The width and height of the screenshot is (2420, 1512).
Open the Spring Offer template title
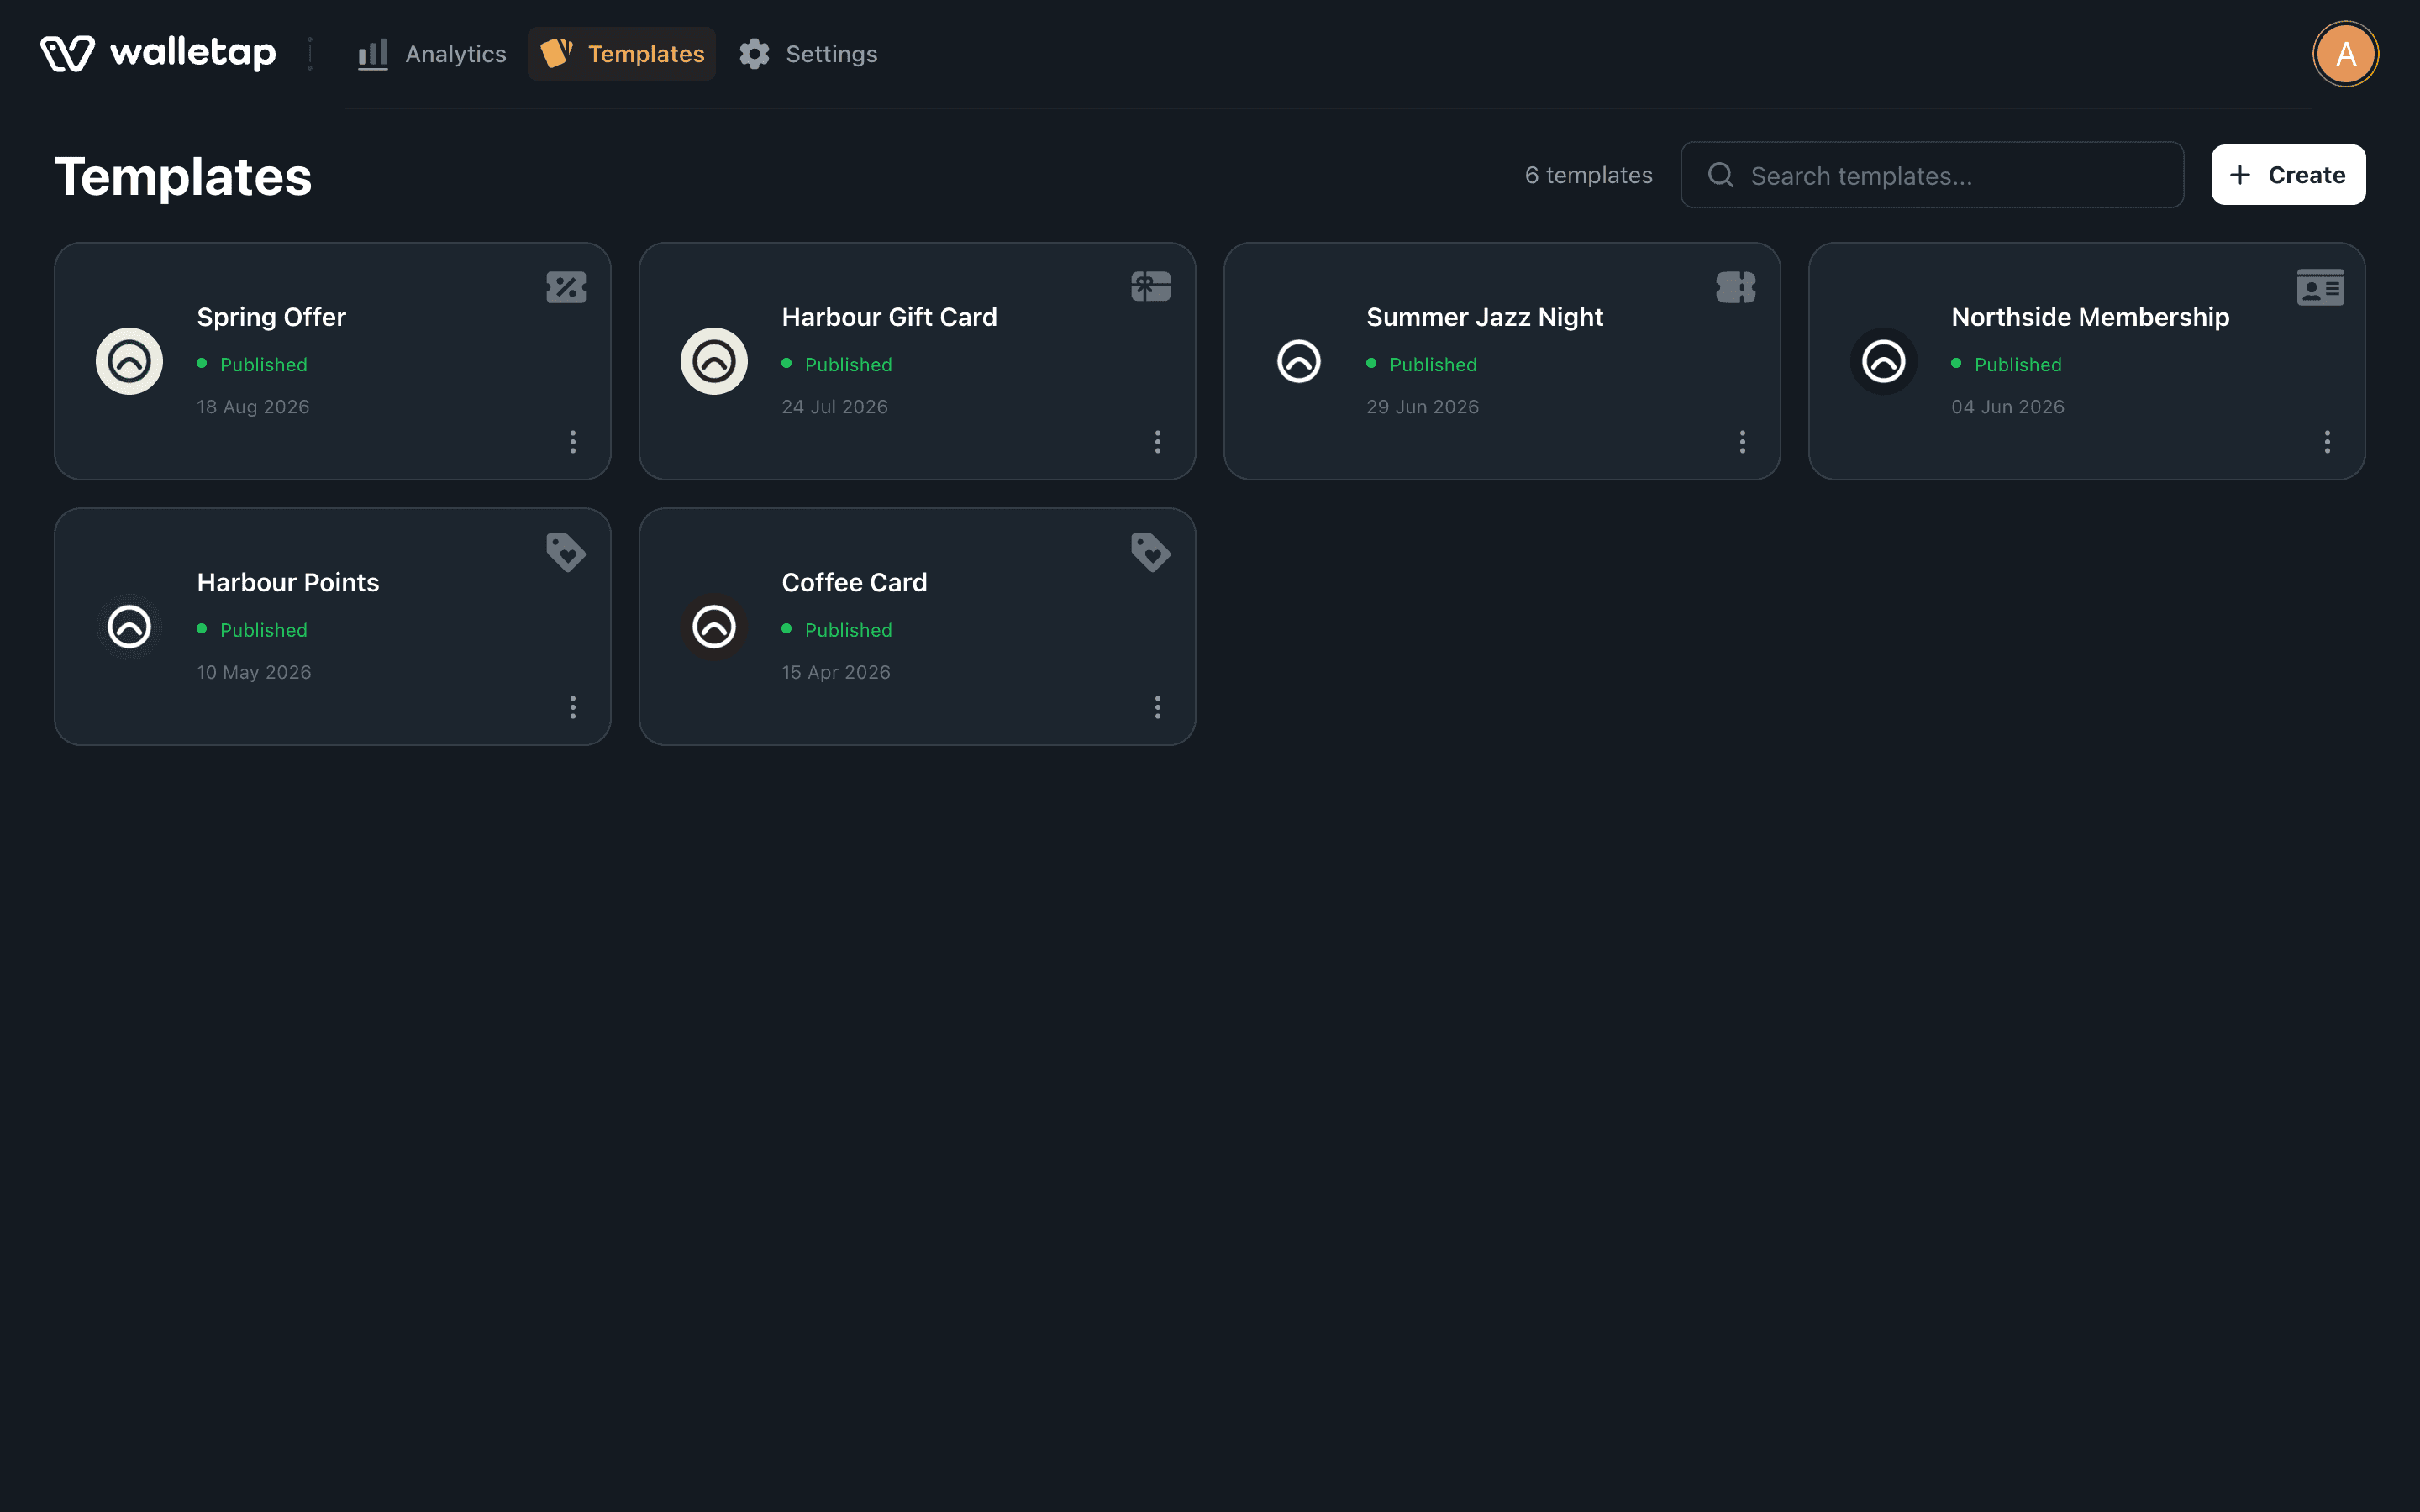271,317
